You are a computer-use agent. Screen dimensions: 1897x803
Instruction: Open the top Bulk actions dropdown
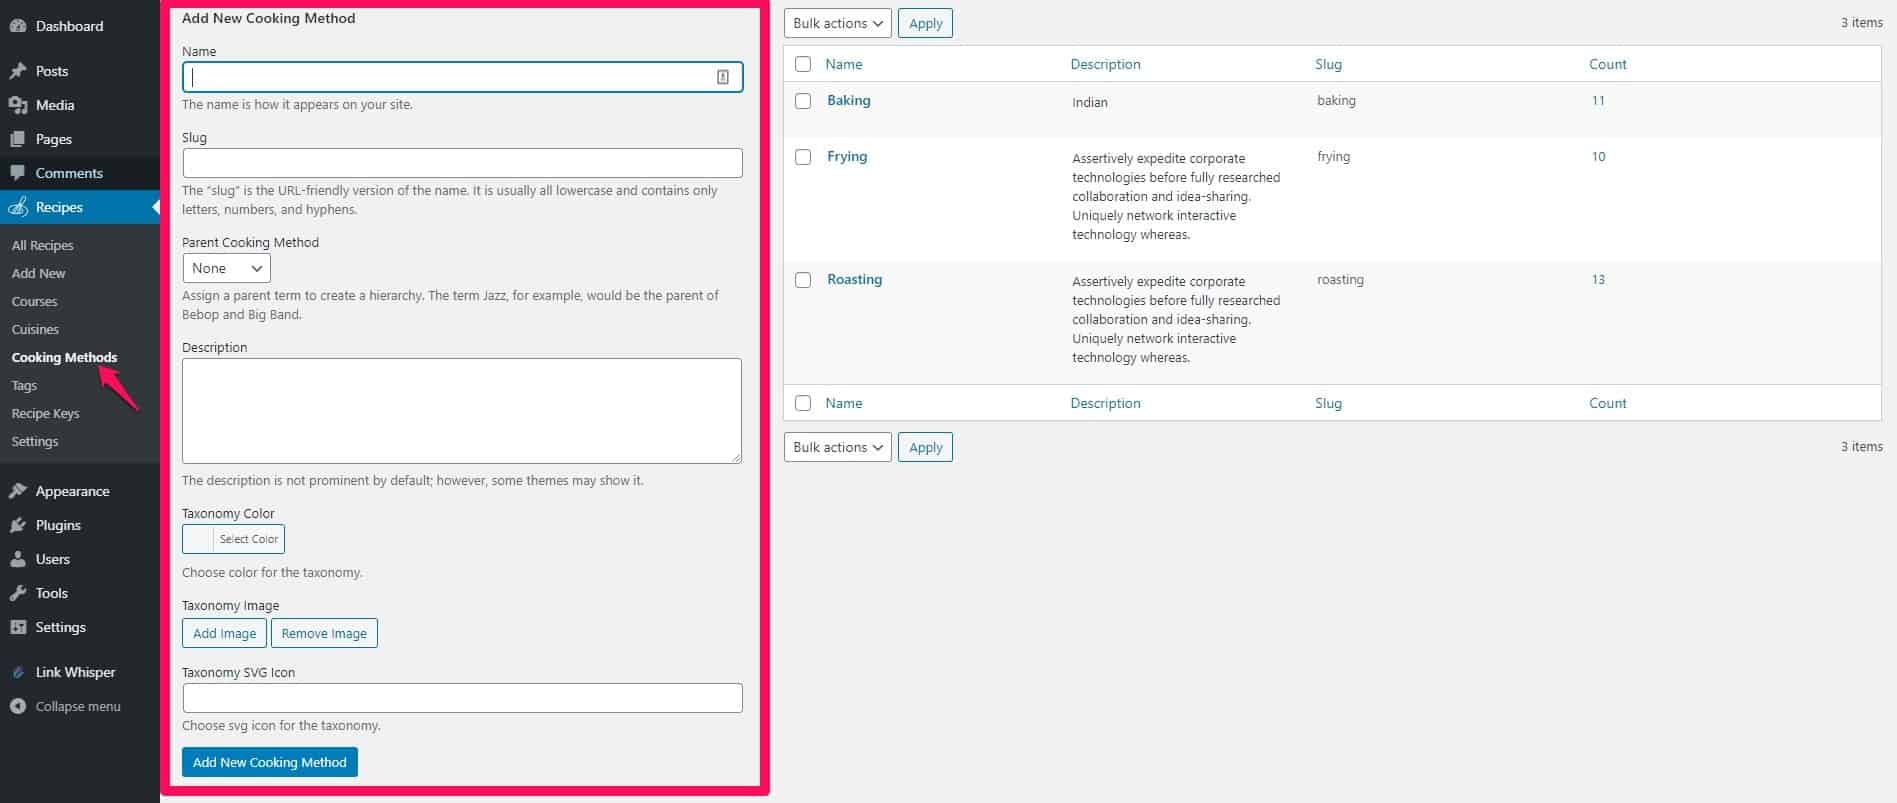(838, 23)
